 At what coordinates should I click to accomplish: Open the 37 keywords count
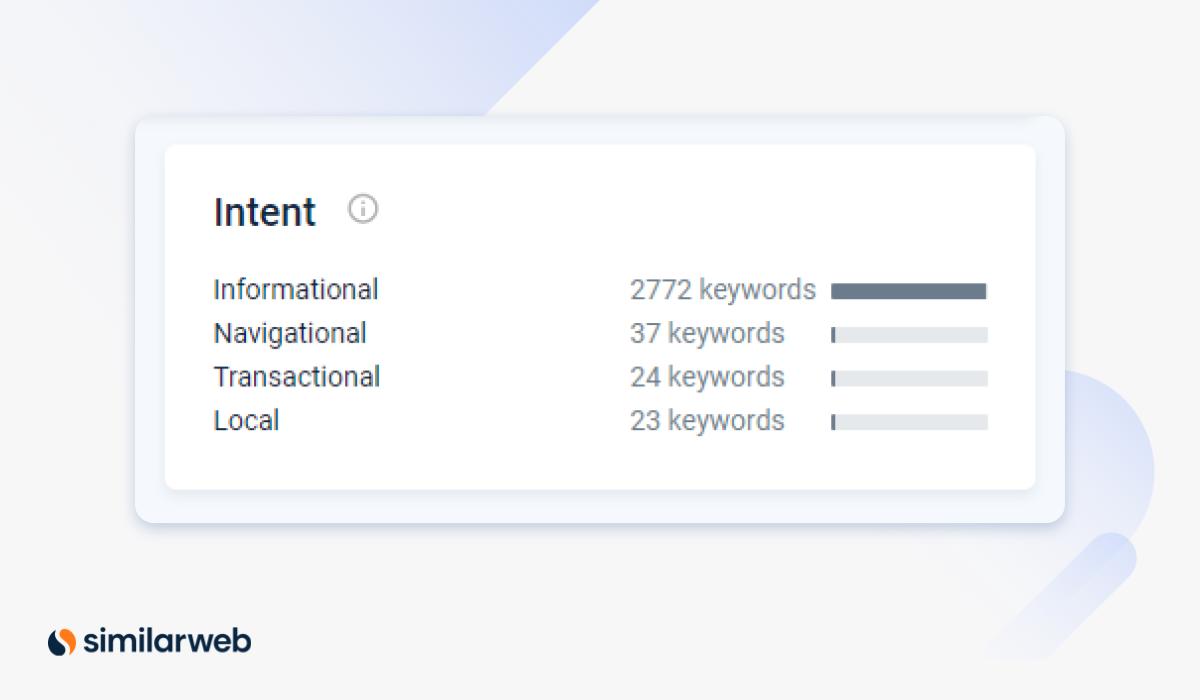tap(707, 333)
